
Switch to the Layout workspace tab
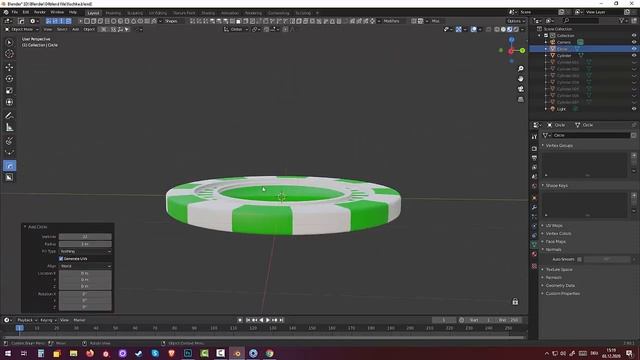(x=93, y=13)
